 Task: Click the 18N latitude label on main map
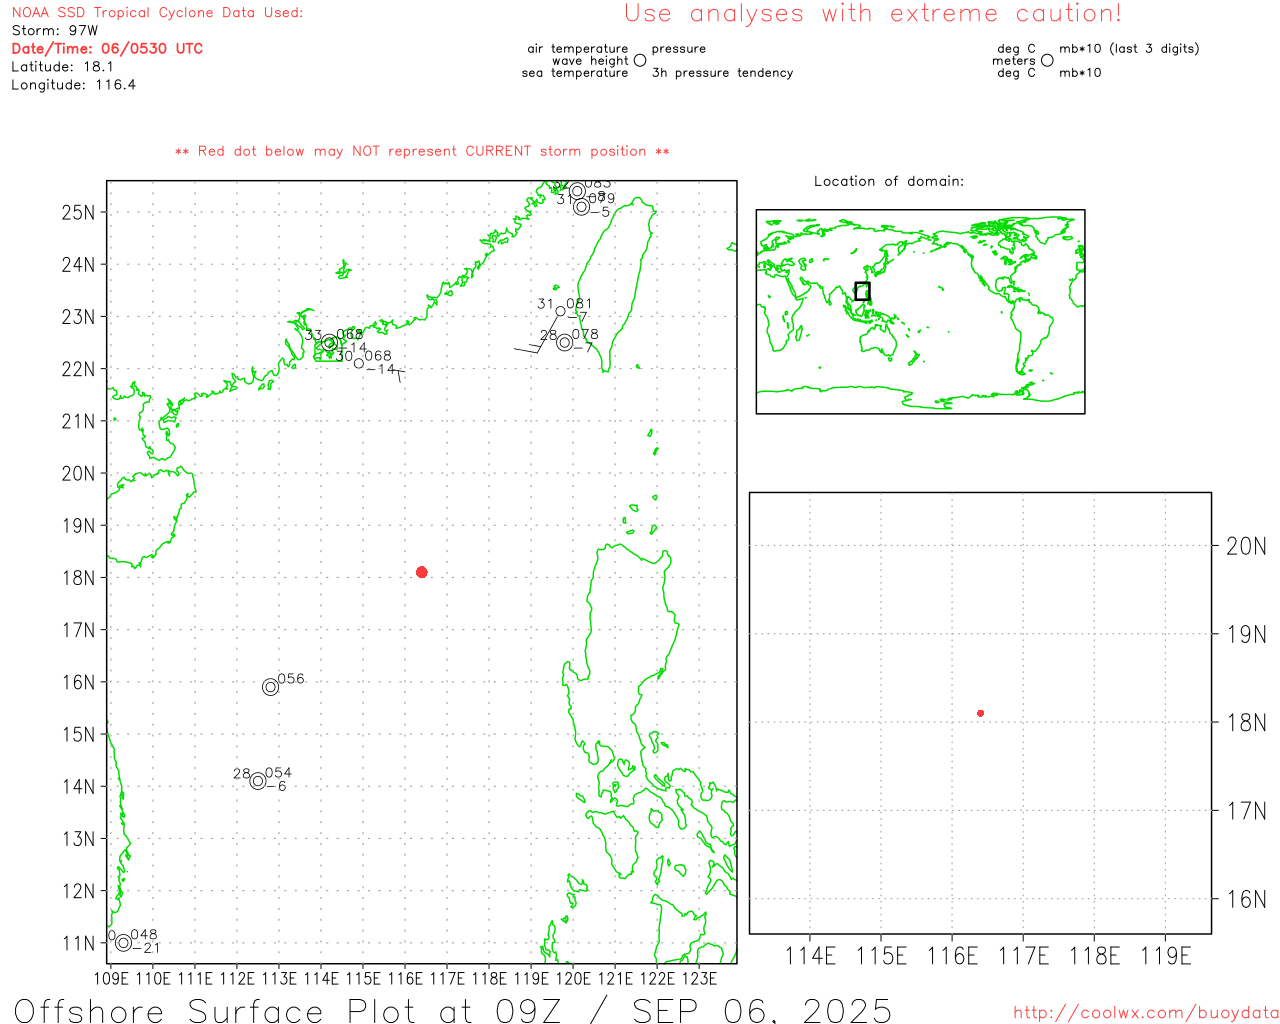[x=79, y=578]
